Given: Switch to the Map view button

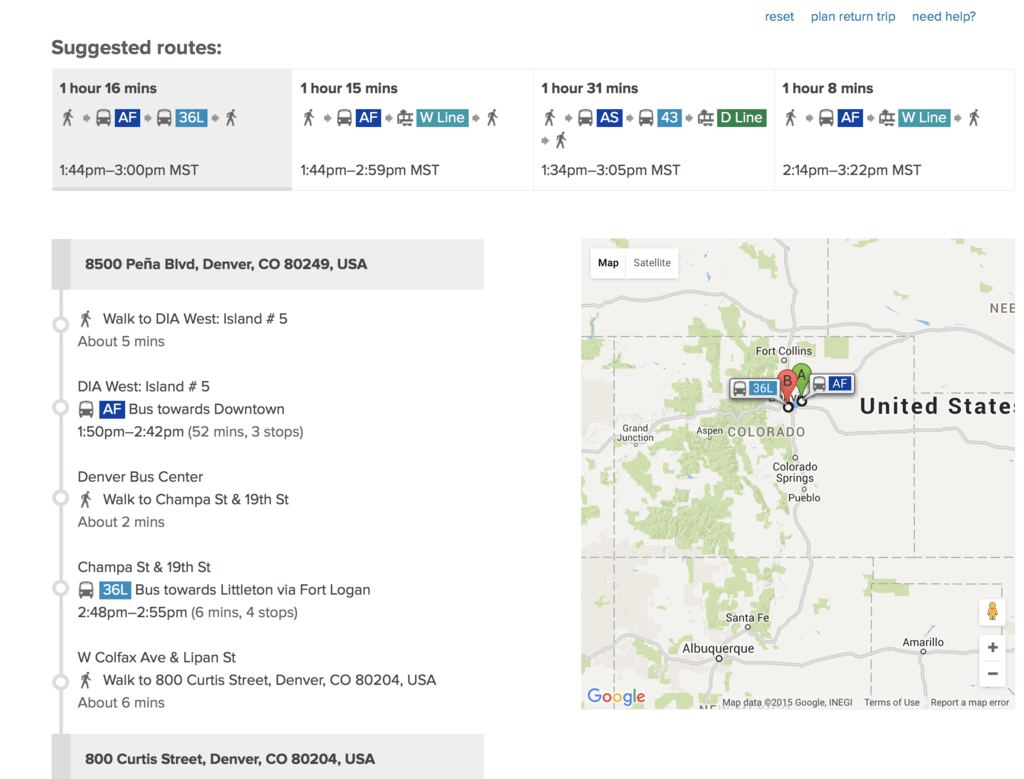Looking at the screenshot, I should (608, 263).
